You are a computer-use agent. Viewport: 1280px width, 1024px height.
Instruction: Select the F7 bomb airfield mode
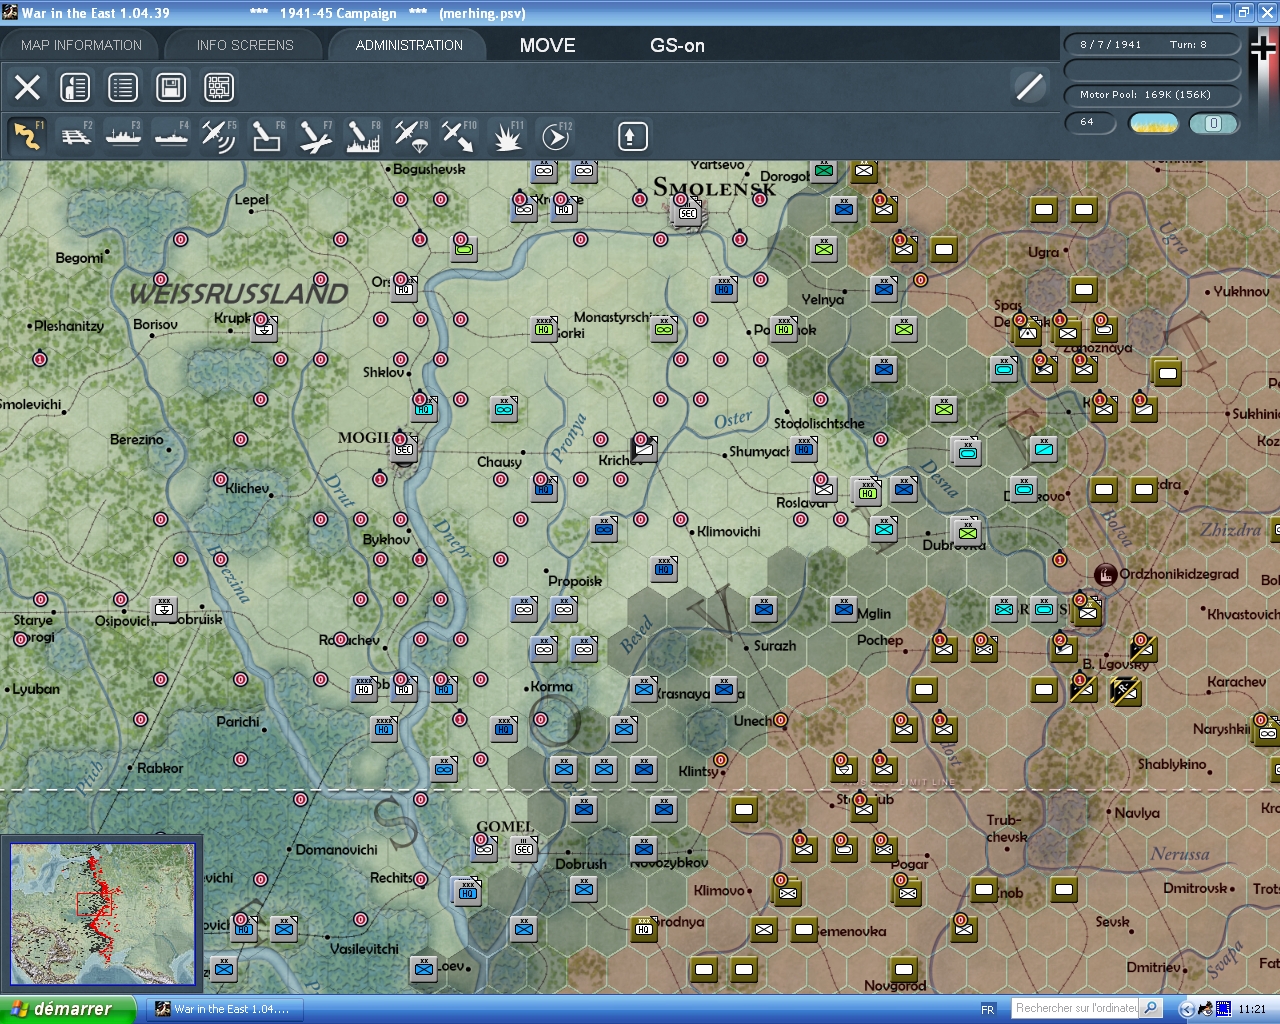point(315,136)
